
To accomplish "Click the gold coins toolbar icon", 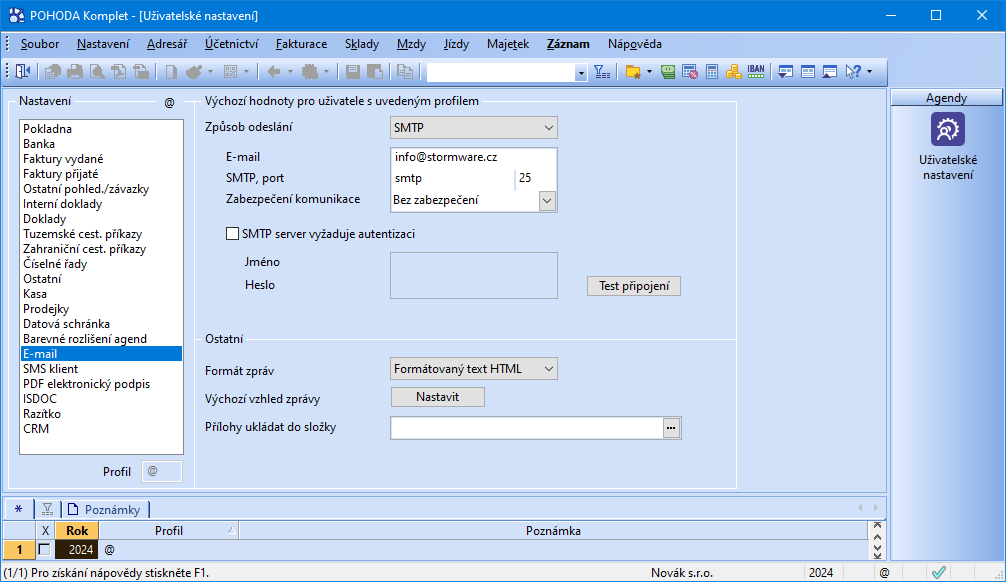I will (x=733, y=71).
